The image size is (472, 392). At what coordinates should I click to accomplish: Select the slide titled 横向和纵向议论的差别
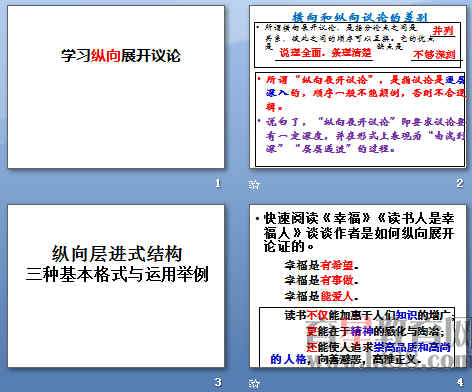(x=358, y=87)
